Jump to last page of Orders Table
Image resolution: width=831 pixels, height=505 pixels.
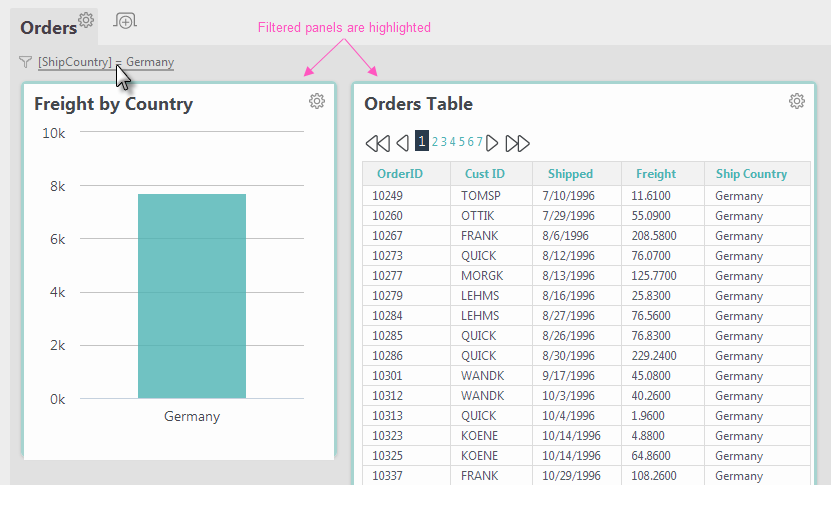[517, 143]
